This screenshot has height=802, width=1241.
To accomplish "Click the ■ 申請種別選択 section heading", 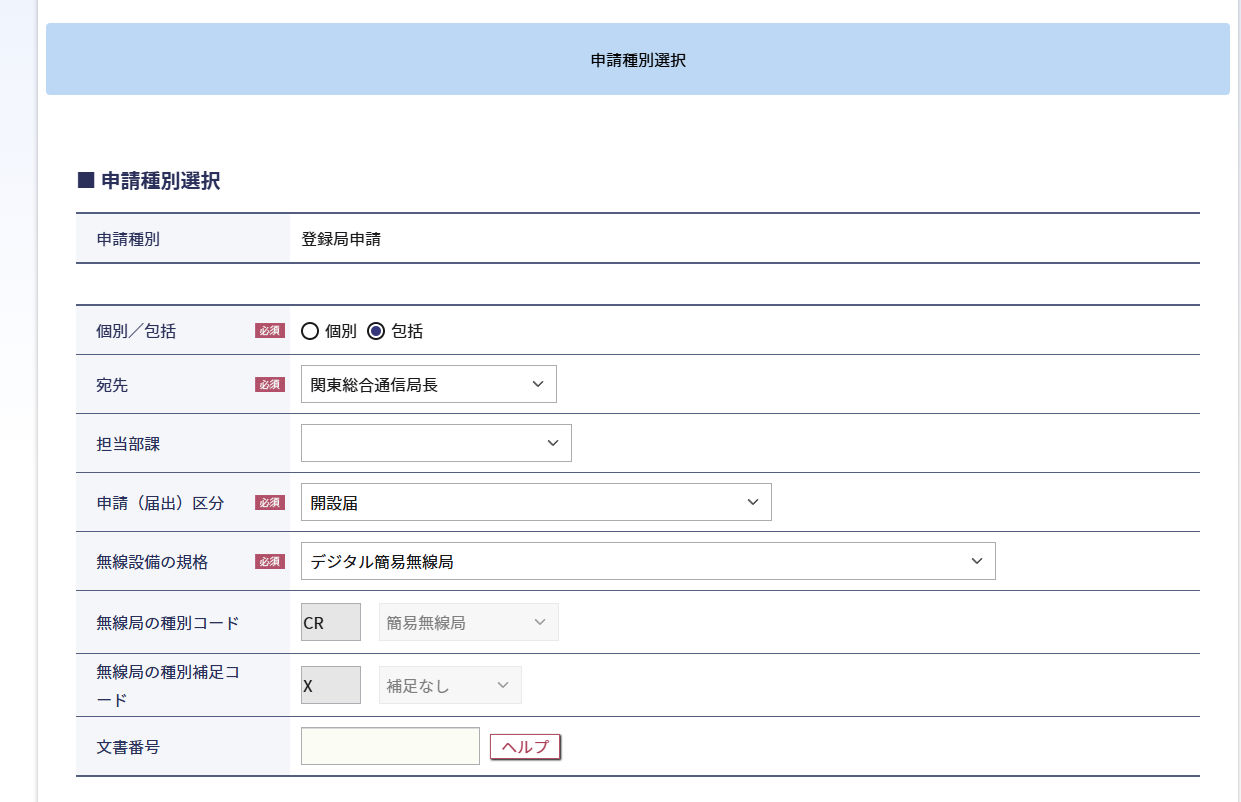I will (149, 181).
